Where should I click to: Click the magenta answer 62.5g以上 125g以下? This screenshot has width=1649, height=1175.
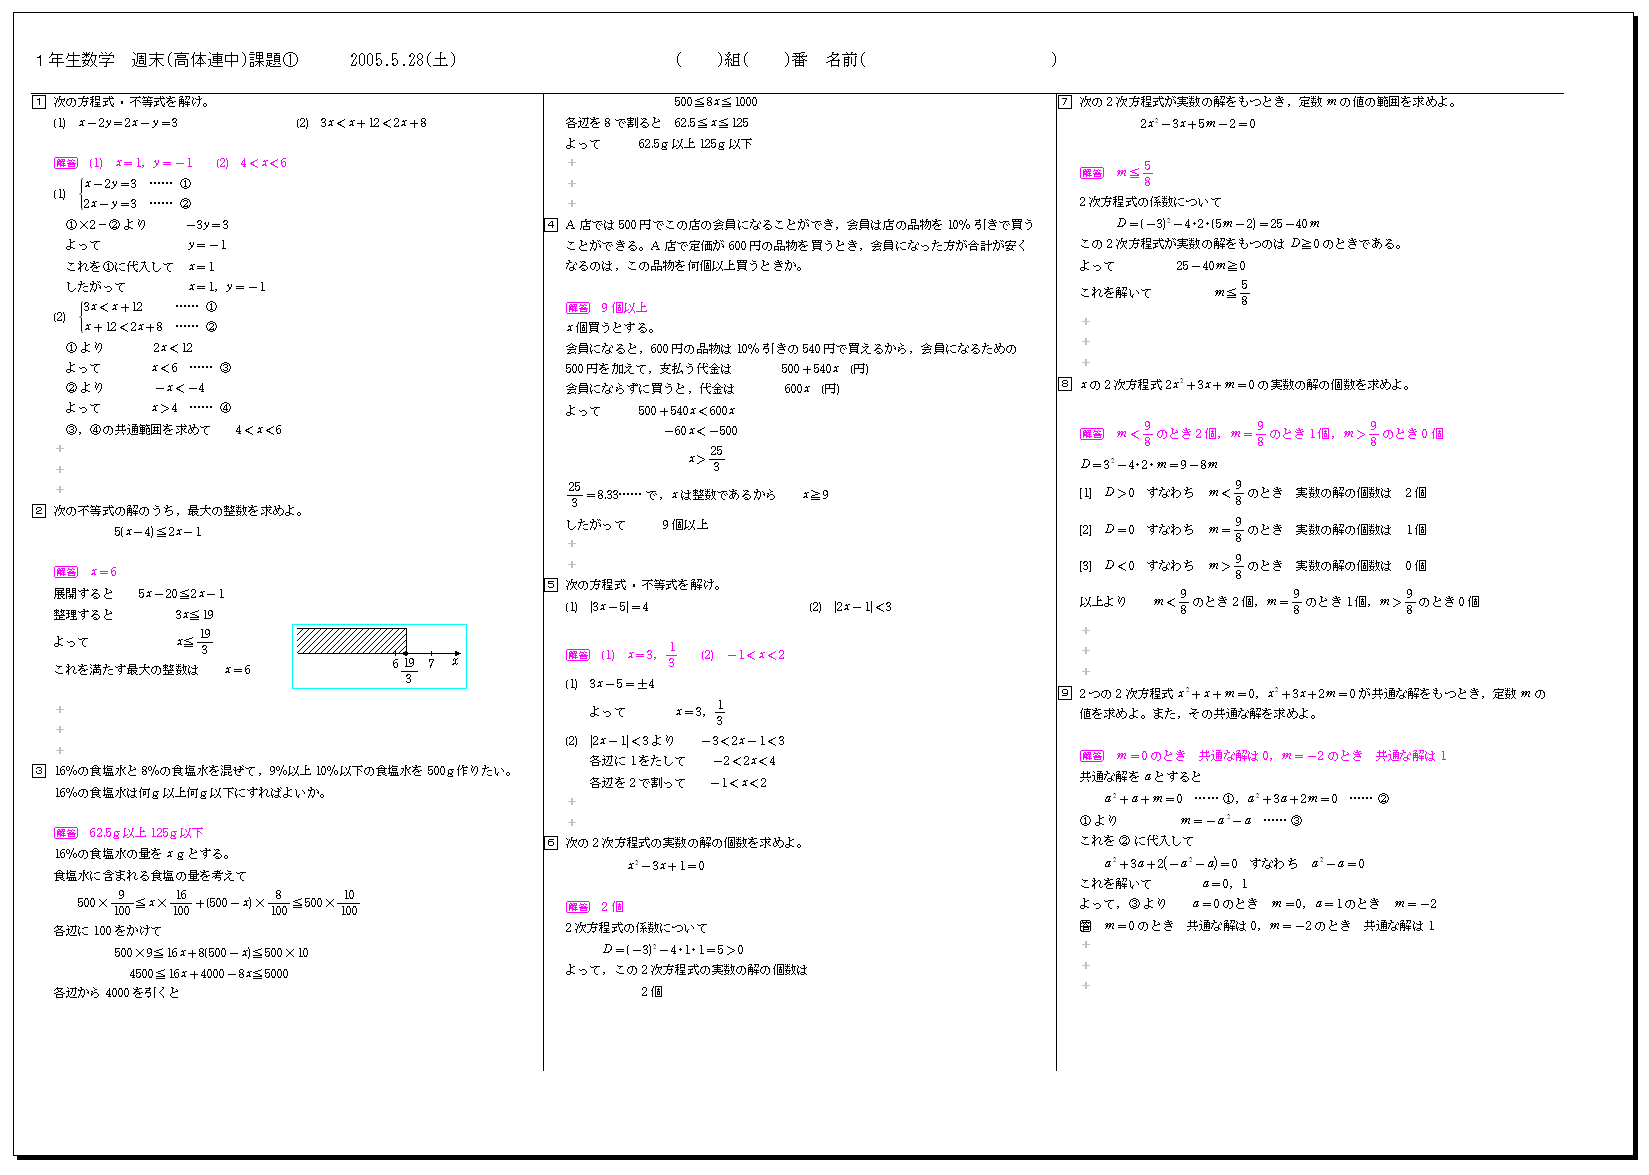146,833
